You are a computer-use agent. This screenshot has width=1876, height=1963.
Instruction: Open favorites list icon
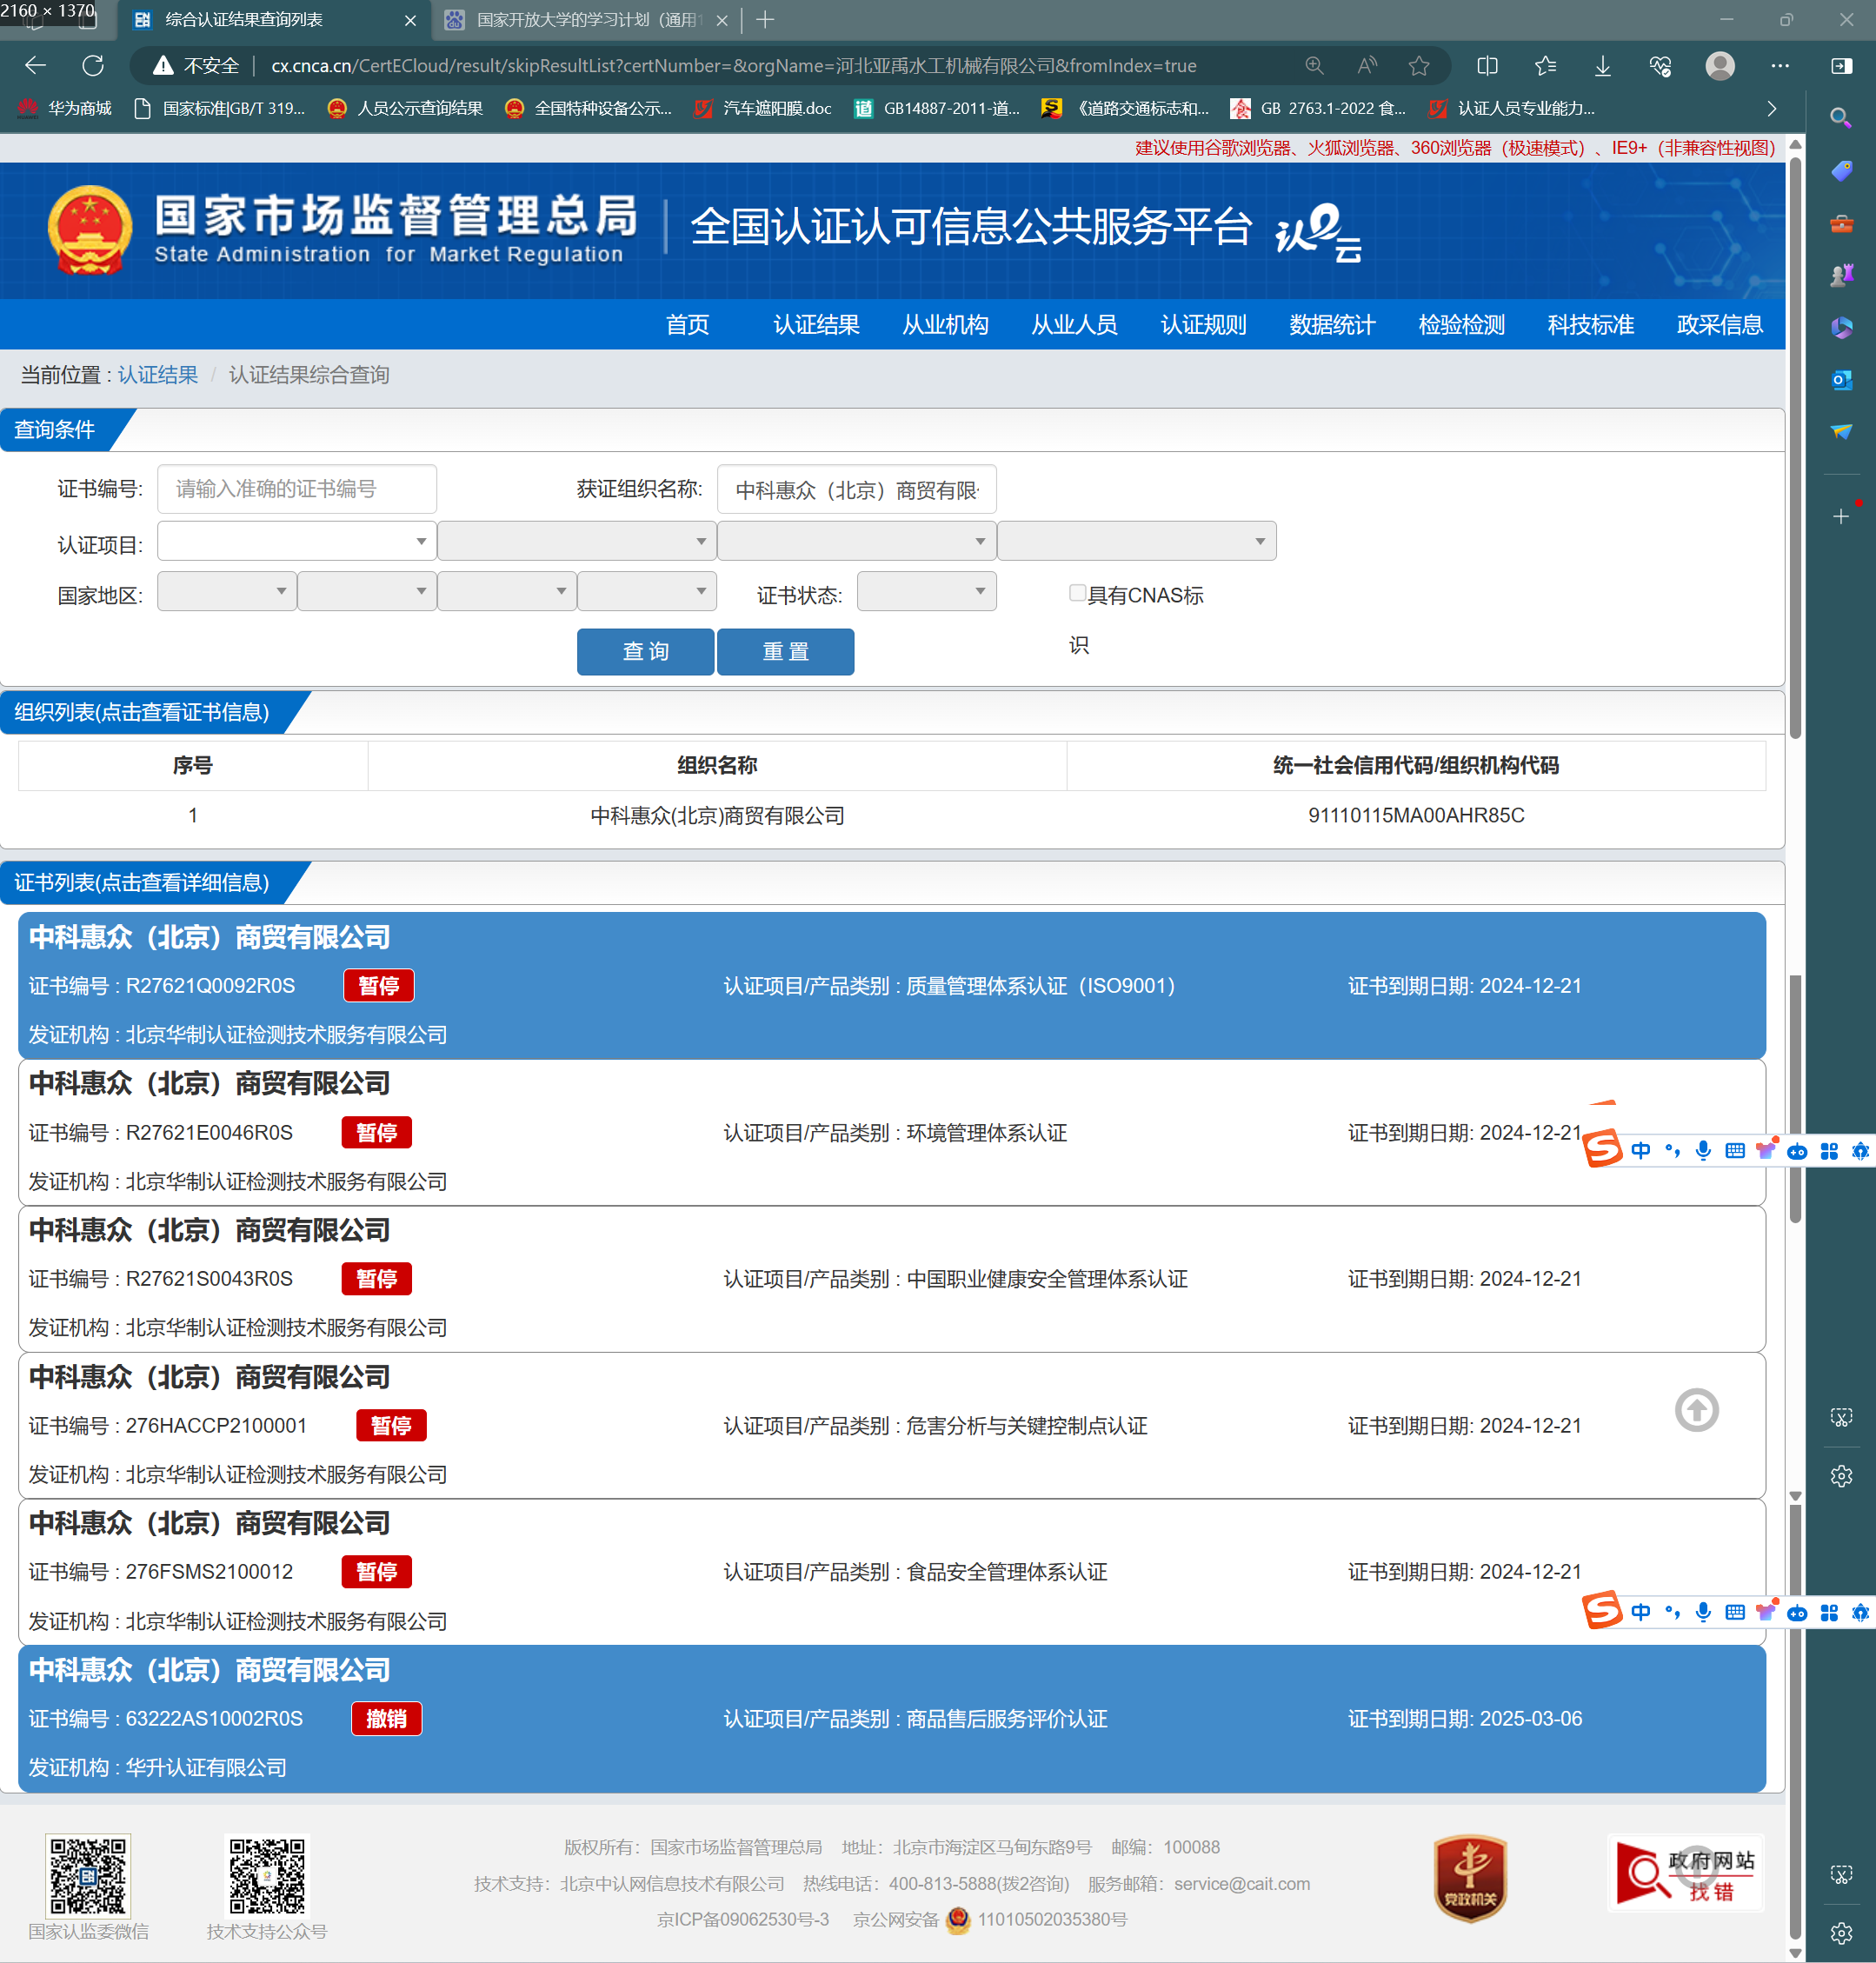(1545, 66)
